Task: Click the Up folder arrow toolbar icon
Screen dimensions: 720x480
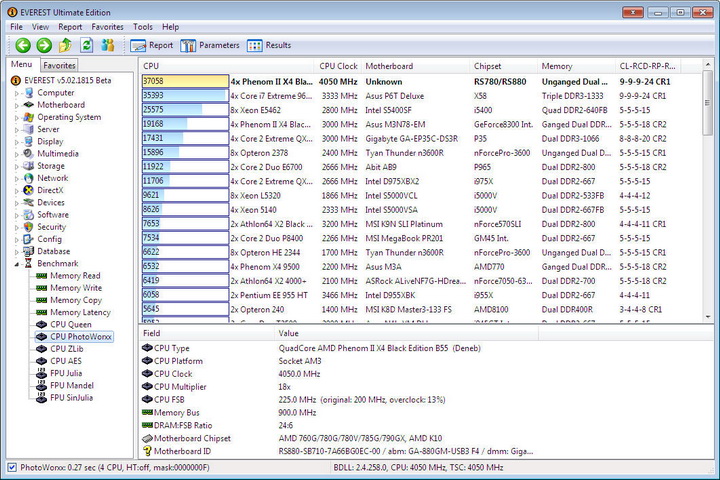Action: coord(65,45)
